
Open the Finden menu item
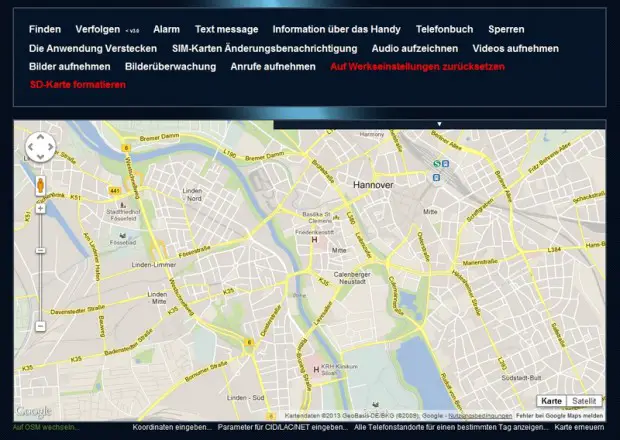pyautogui.click(x=45, y=29)
